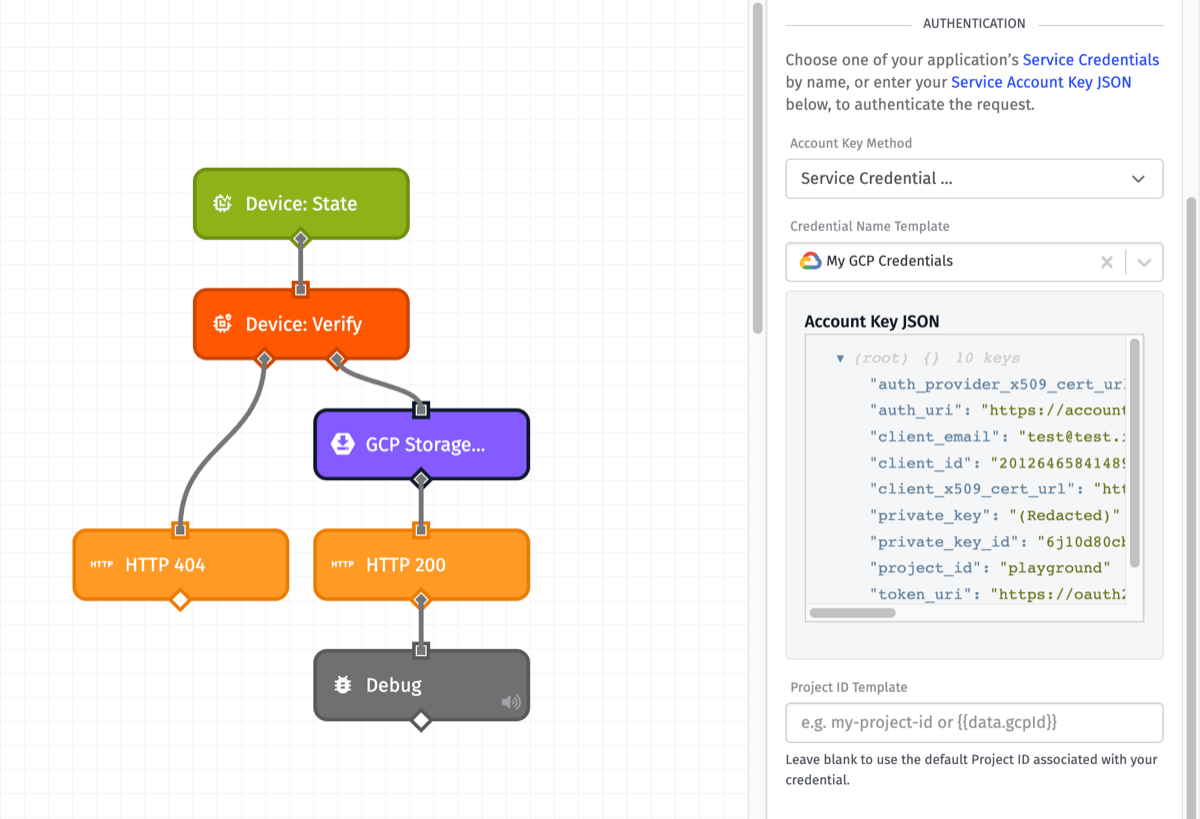This screenshot has height=819, width=1200.
Task: Click the Debug node bug icon
Action: point(343,685)
